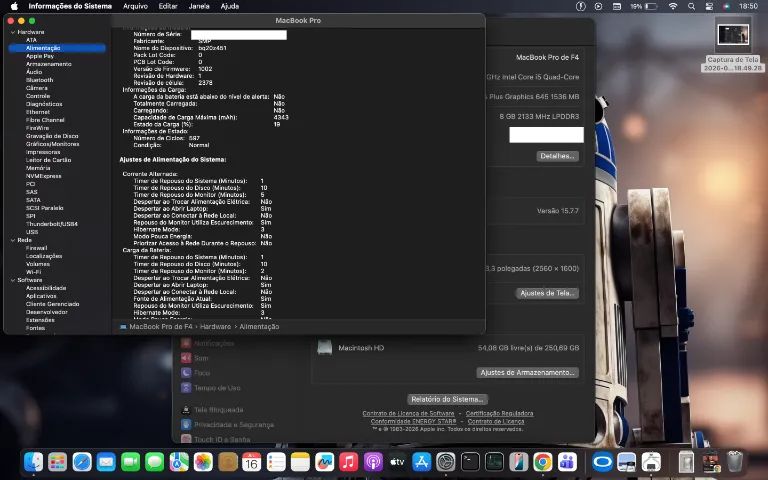
Task: Open Reminders from the Dock
Action: (x=276, y=462)
